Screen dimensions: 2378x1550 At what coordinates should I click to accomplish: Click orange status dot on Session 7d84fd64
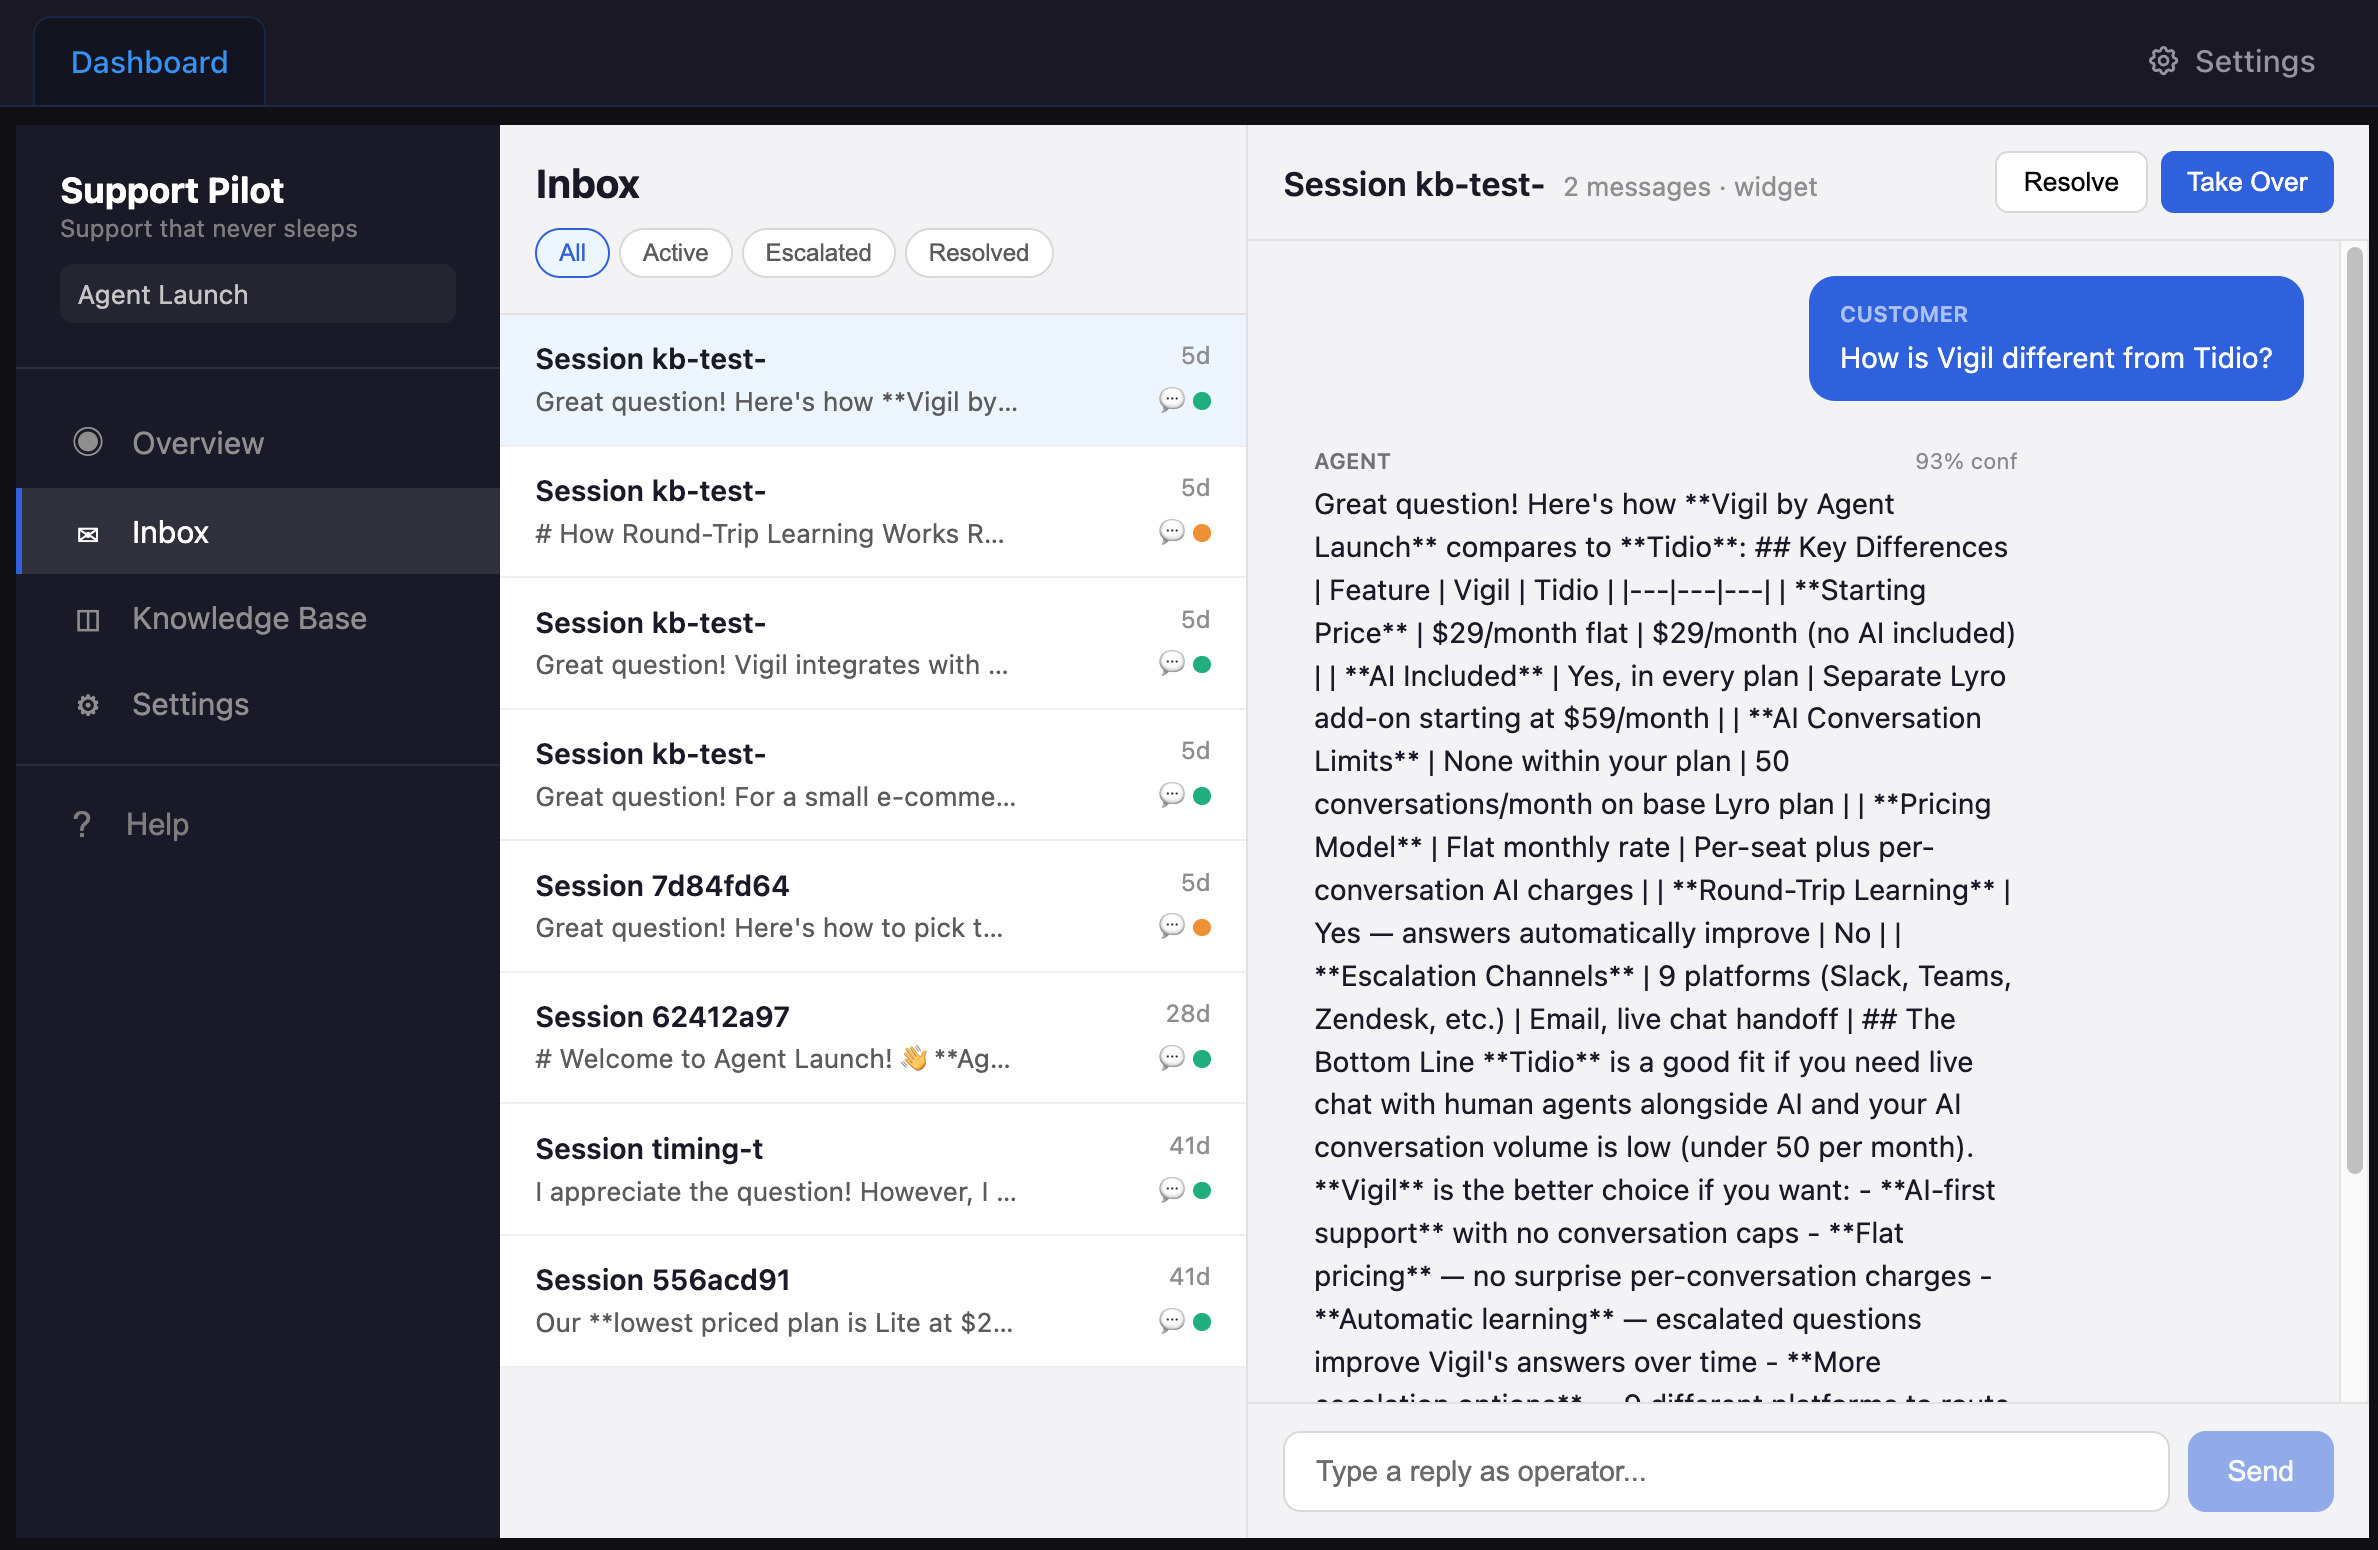(1202, 927)
